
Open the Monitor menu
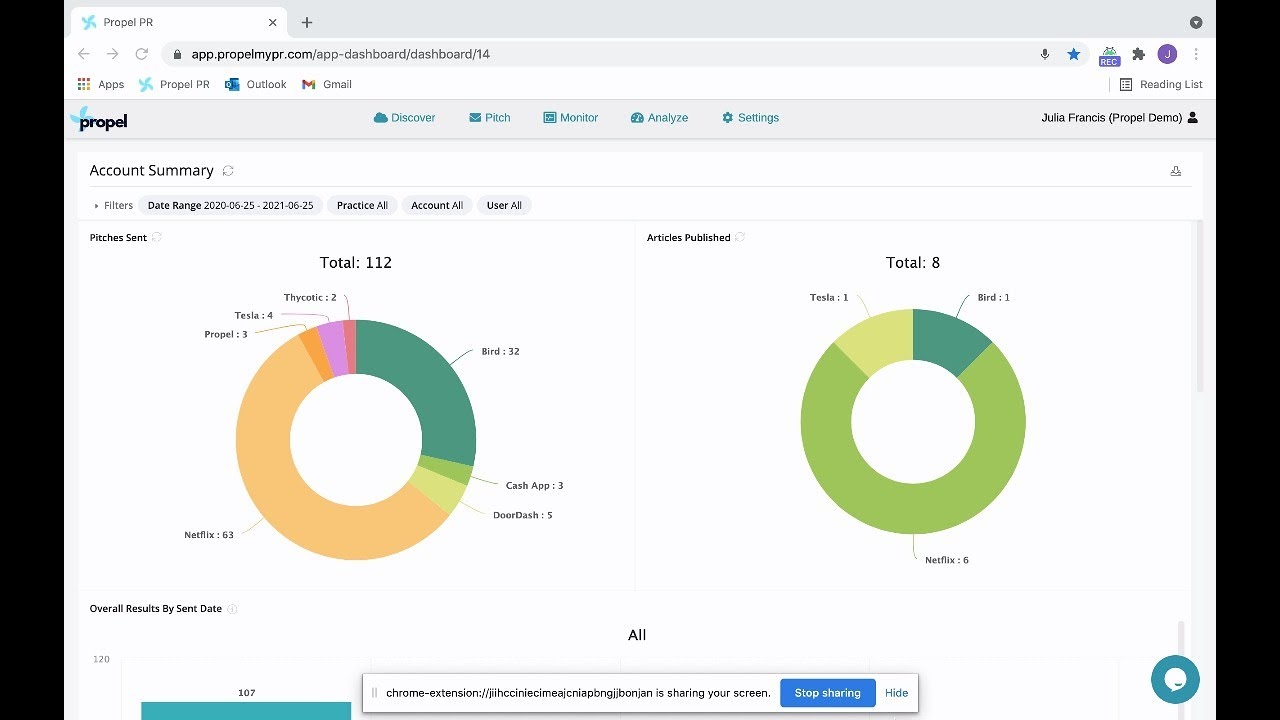tap(570, 118)
